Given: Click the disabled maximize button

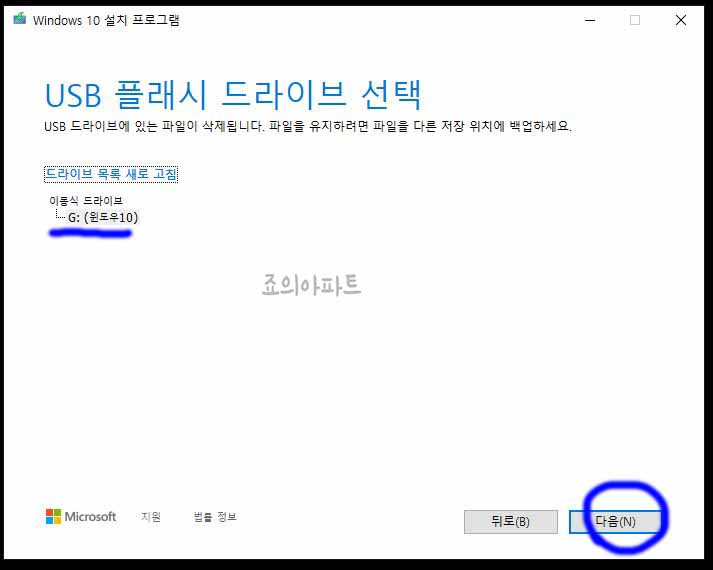Looking at the screenshot, I should tap(635, 20).
